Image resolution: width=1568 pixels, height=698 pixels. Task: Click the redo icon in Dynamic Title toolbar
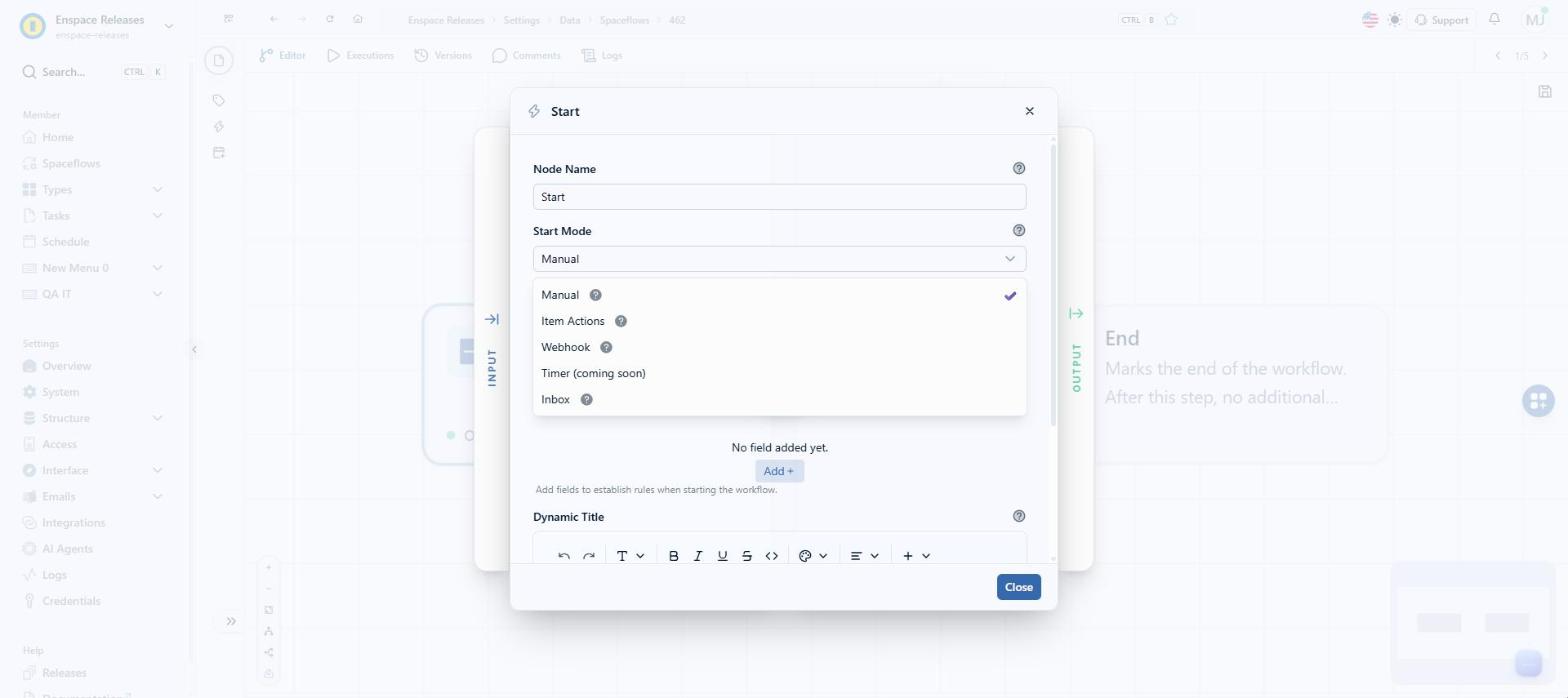[589, 556]
